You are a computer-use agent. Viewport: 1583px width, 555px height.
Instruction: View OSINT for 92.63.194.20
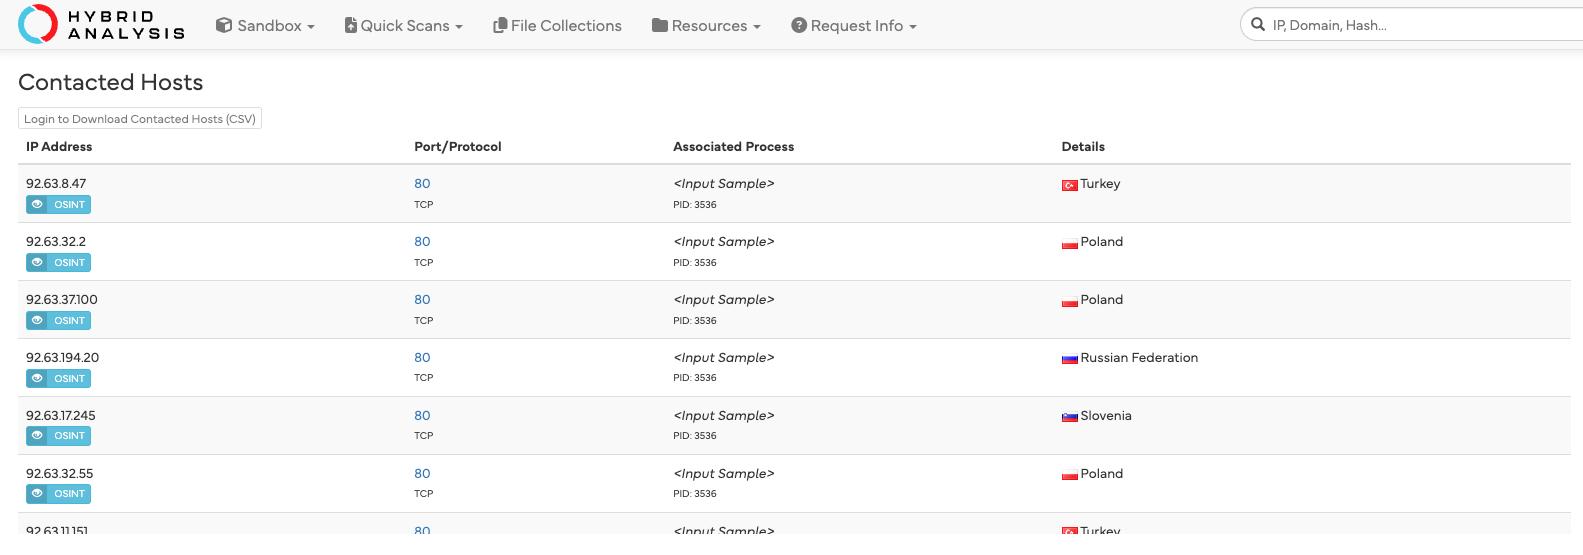[58, 379]
